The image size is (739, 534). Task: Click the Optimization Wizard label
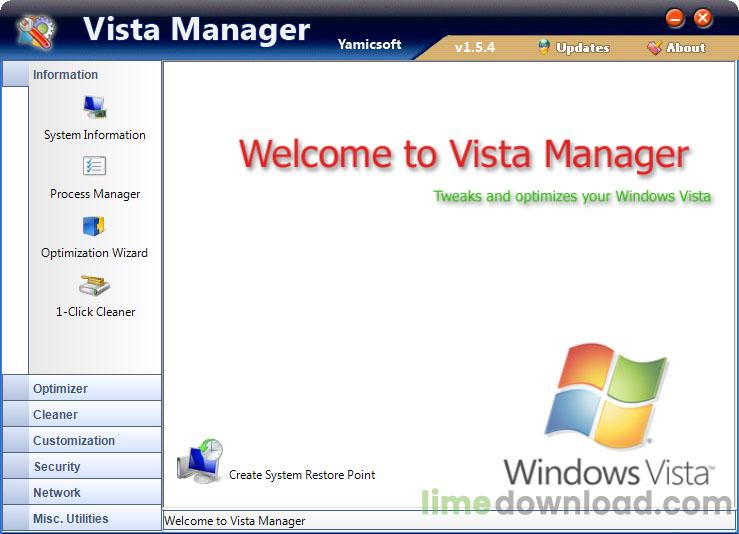[x=94, y=253]
